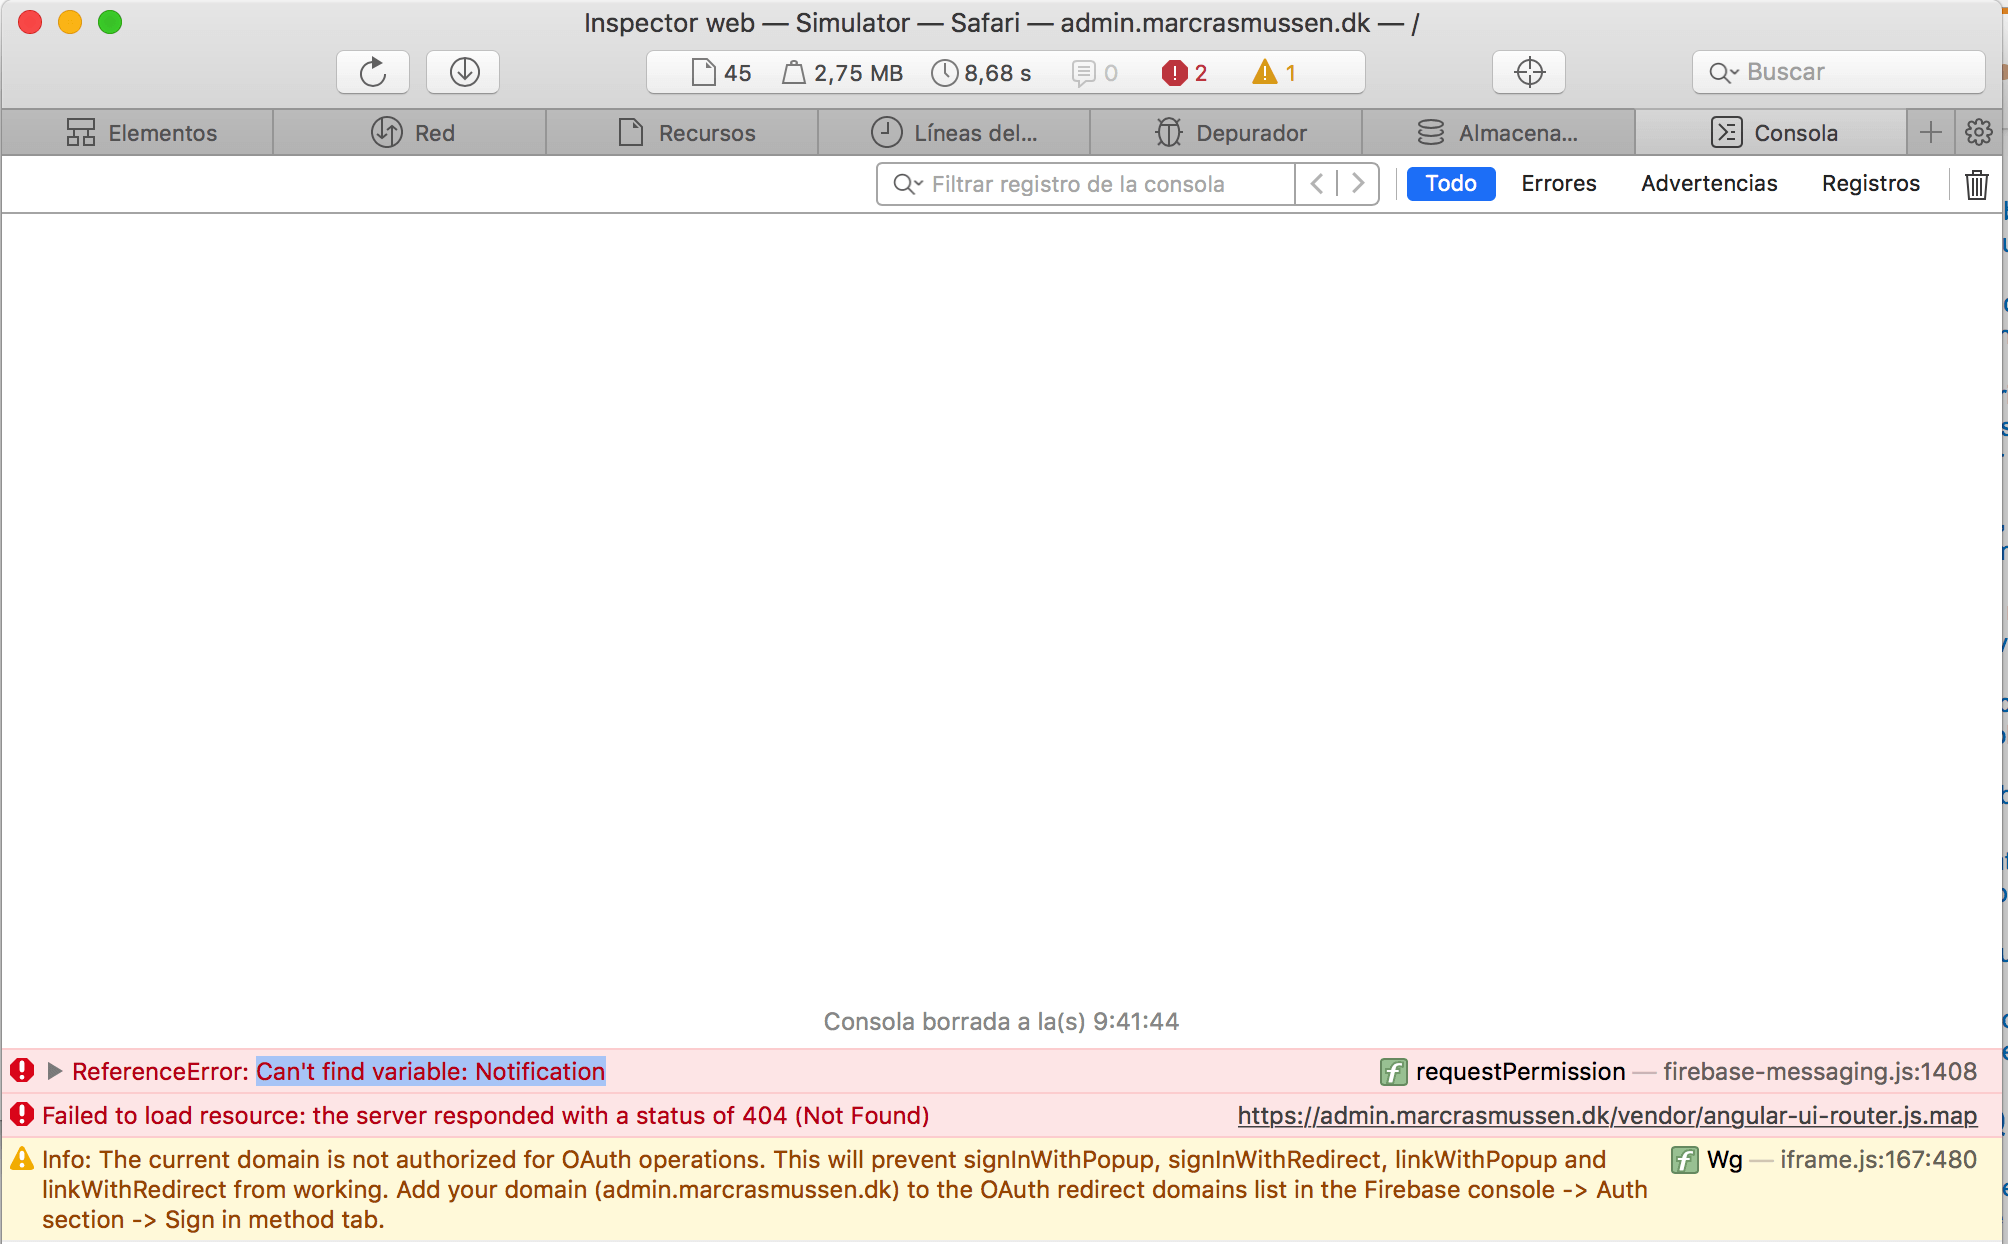Open the Elementos tab
The width and height of the screenshot is (2008, 1244).
(x=138, y=133)
